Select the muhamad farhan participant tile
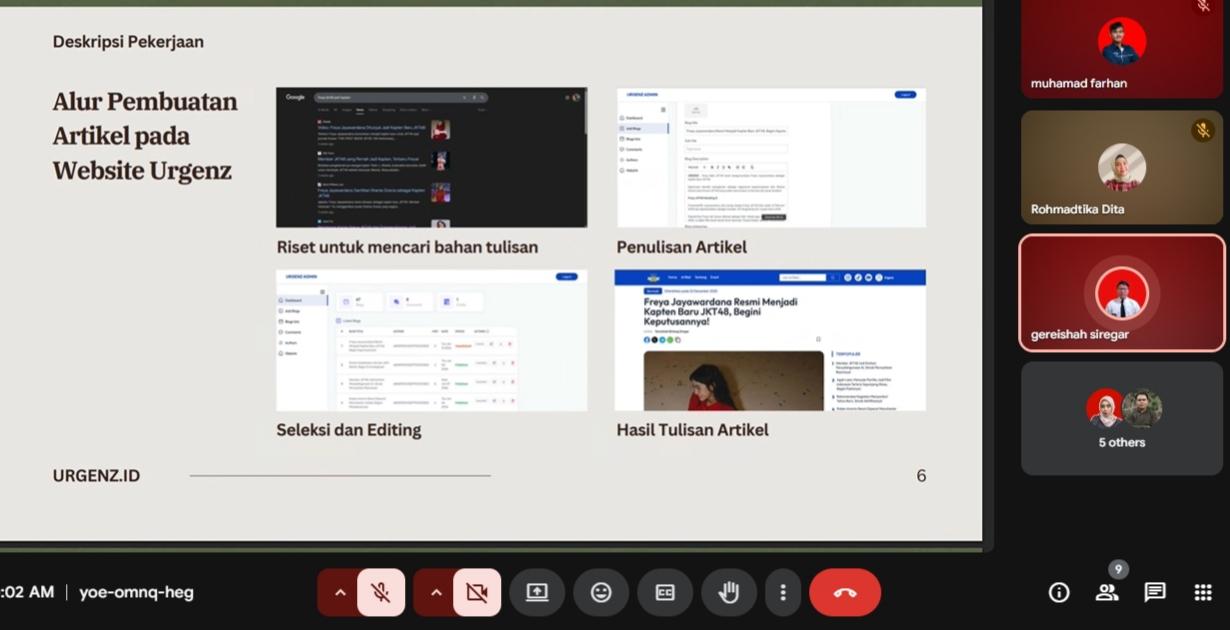 click(1122, 48)
